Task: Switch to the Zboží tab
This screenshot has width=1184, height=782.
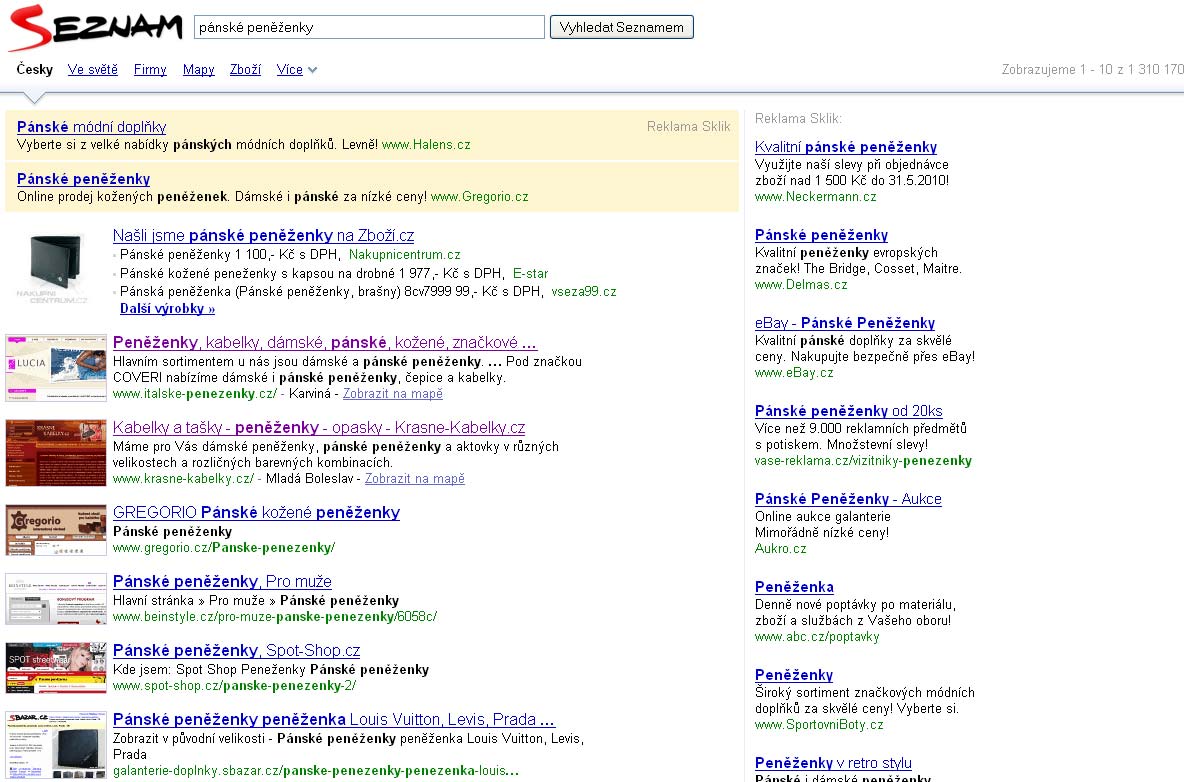Action: point(245,69)
